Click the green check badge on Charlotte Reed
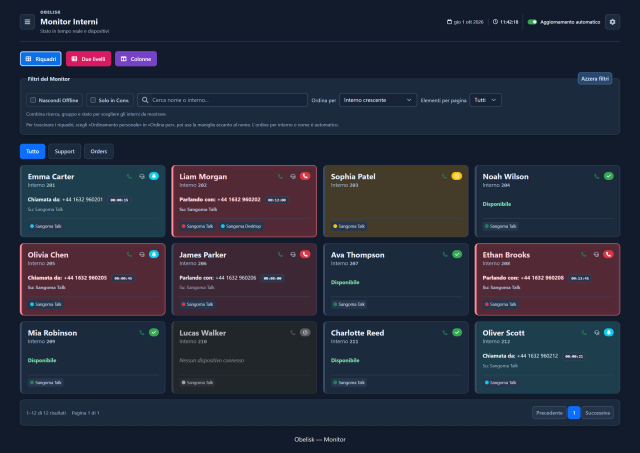The height and width of the screenshot is (453, 640). pos(457,332)
